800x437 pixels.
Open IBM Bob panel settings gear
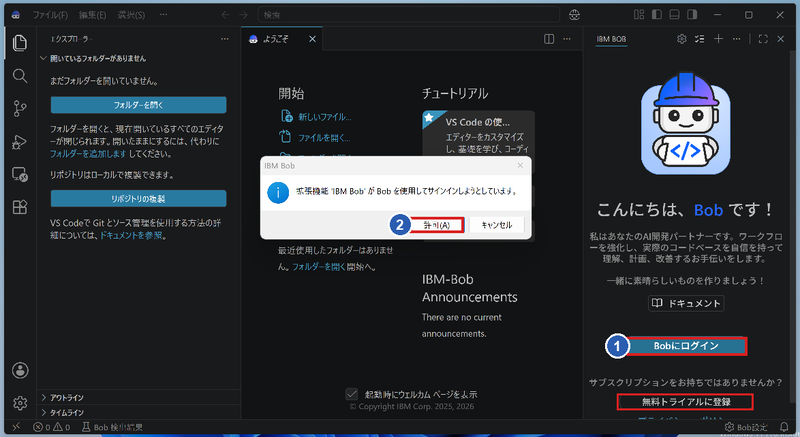[x=682, y=39]
